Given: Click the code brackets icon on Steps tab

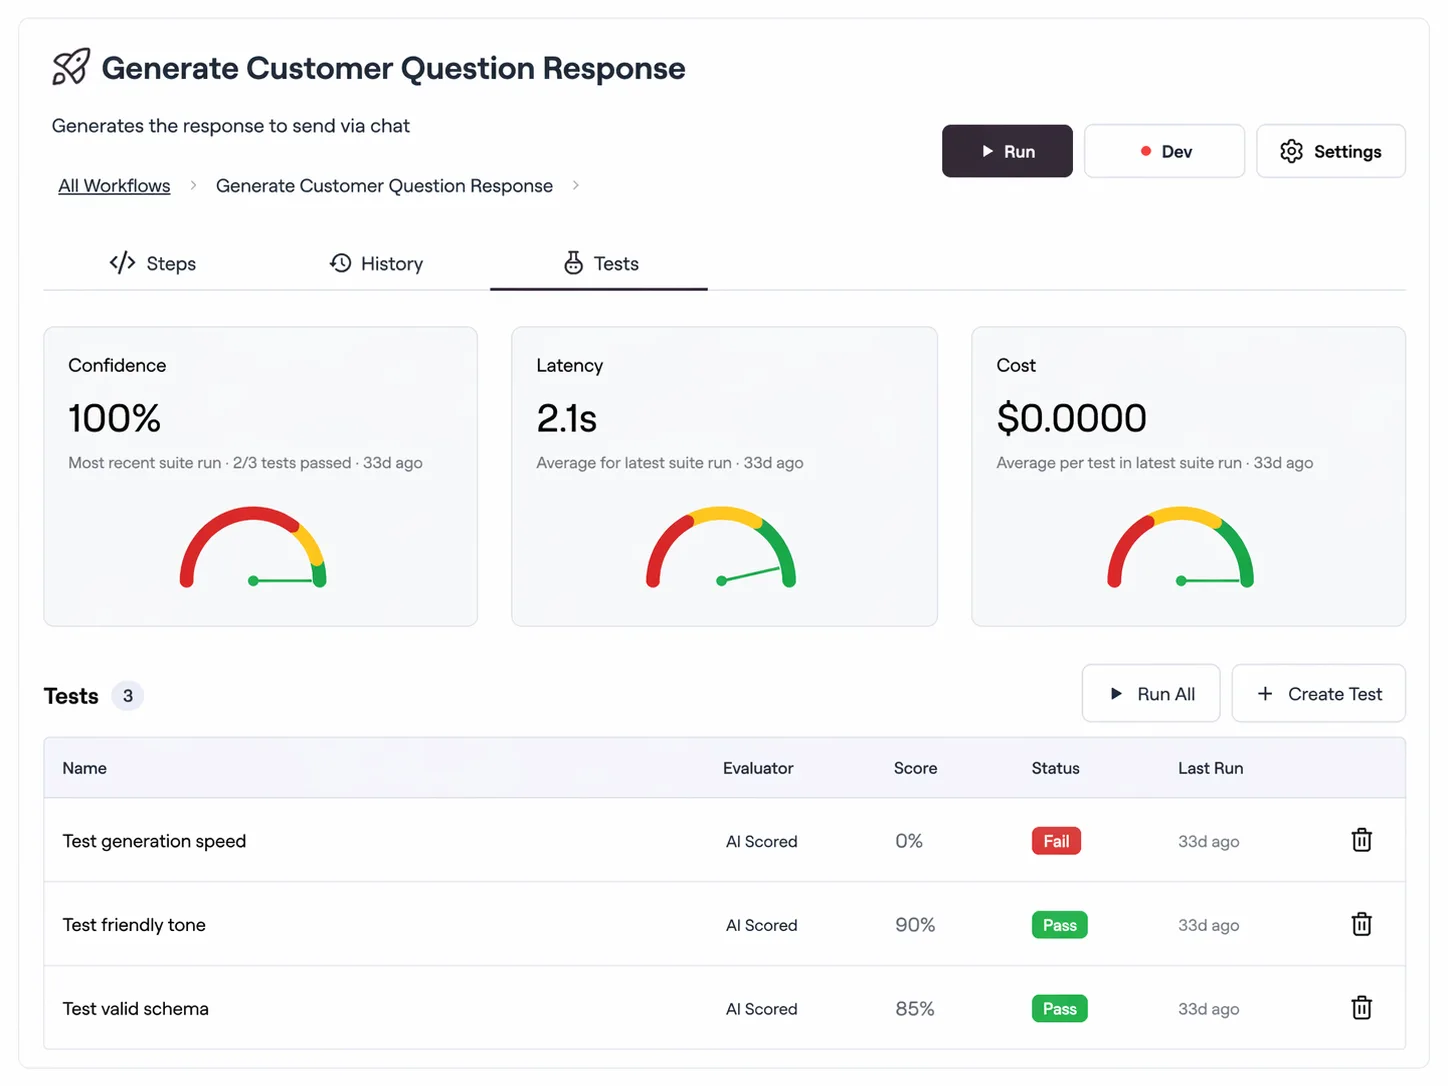Looking at the screenshot, I should click(122, 262).
